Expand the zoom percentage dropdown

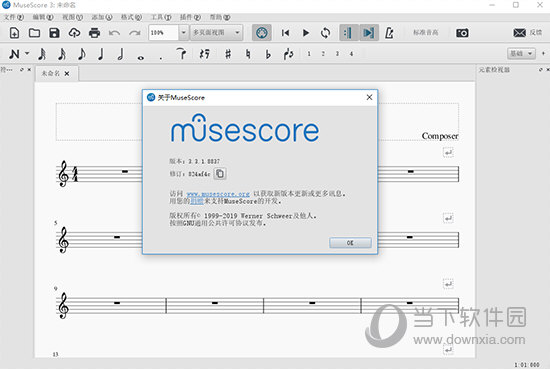tap(183, 33)
